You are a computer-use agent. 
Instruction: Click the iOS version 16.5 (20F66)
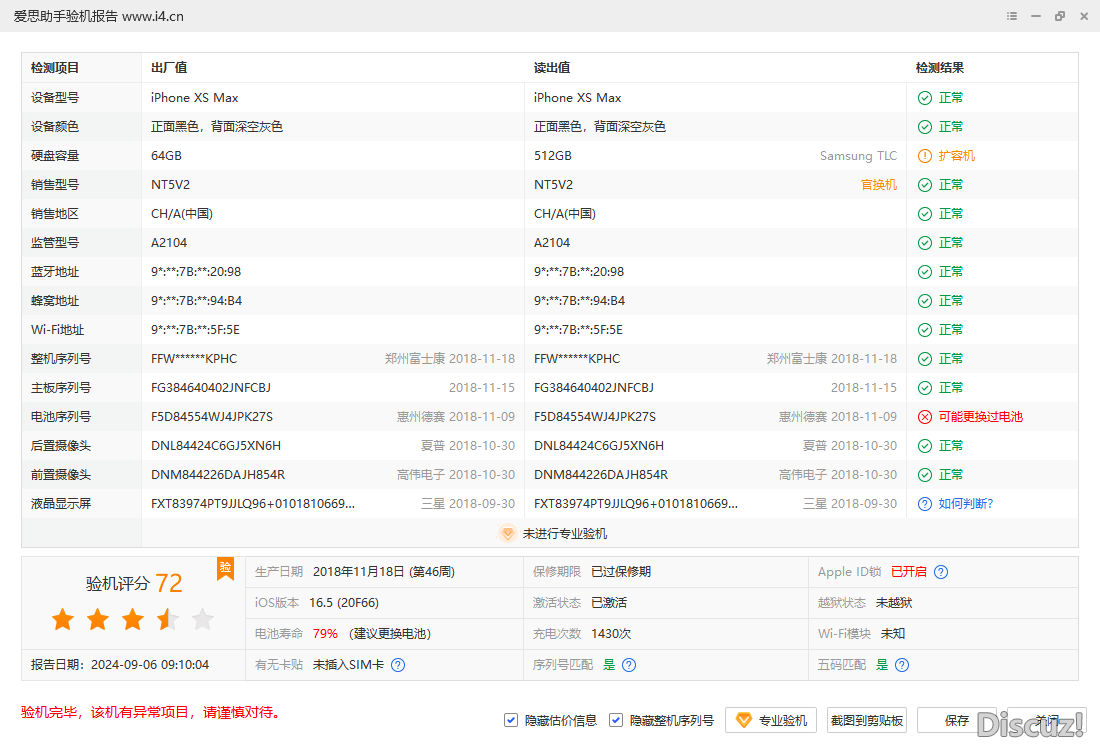[344, 603]
